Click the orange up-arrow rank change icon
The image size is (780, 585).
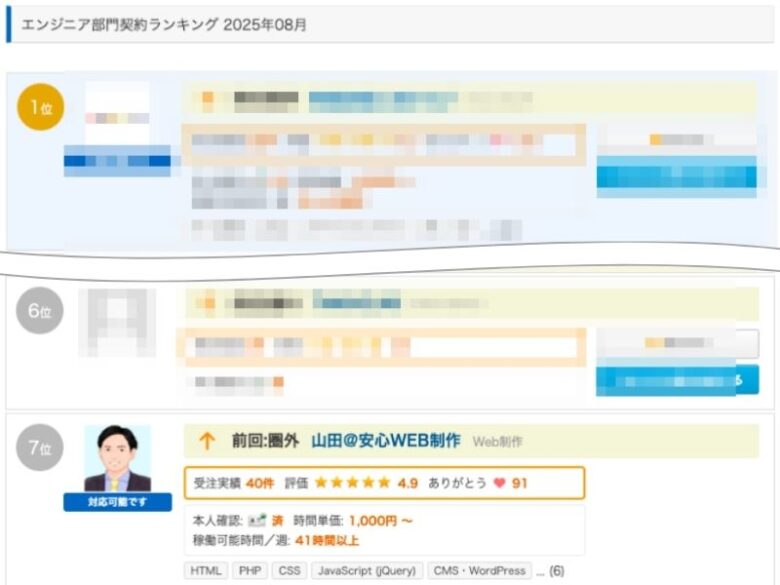point(207,441)
